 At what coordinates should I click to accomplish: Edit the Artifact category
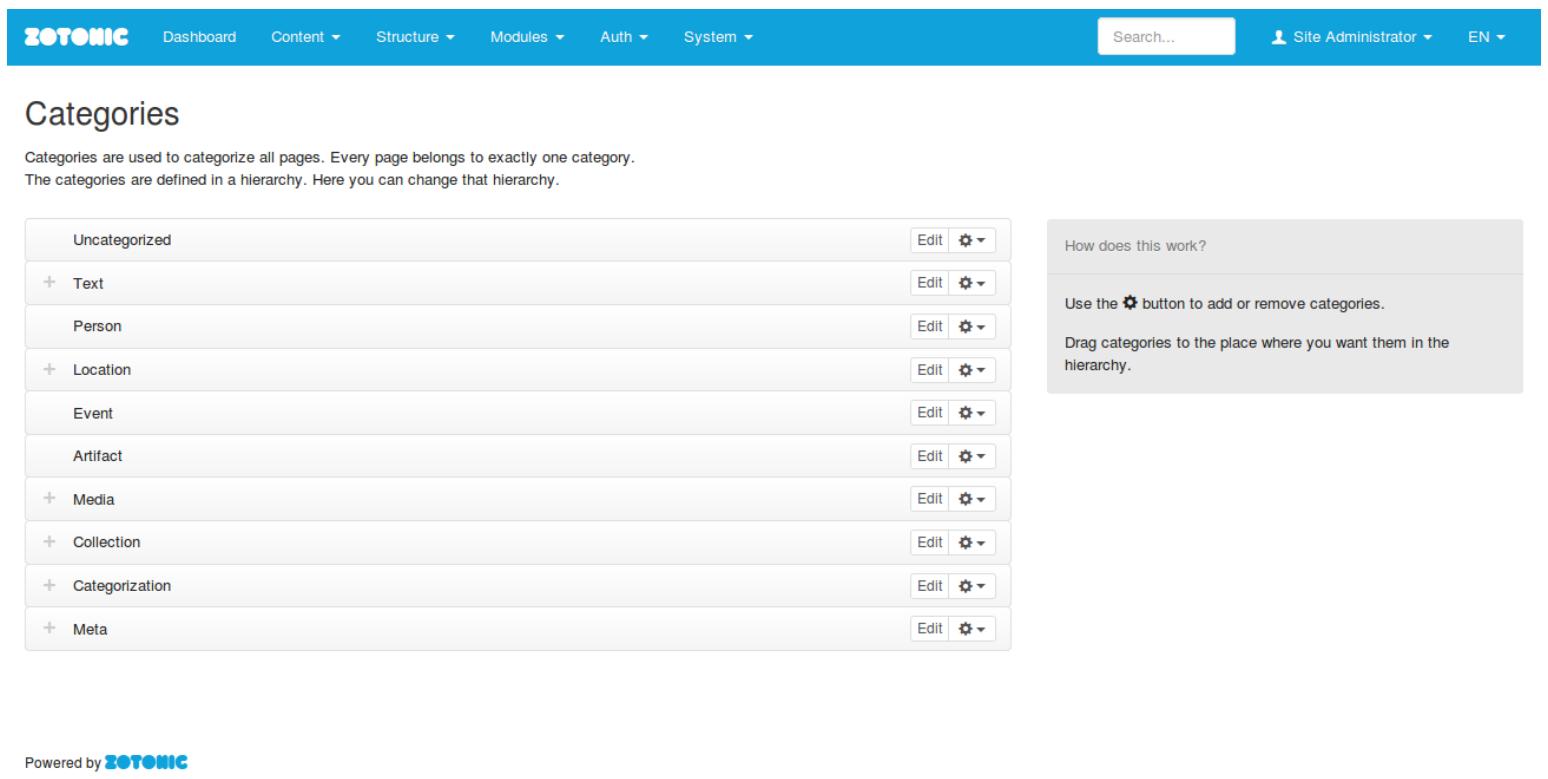coord(930,456)
